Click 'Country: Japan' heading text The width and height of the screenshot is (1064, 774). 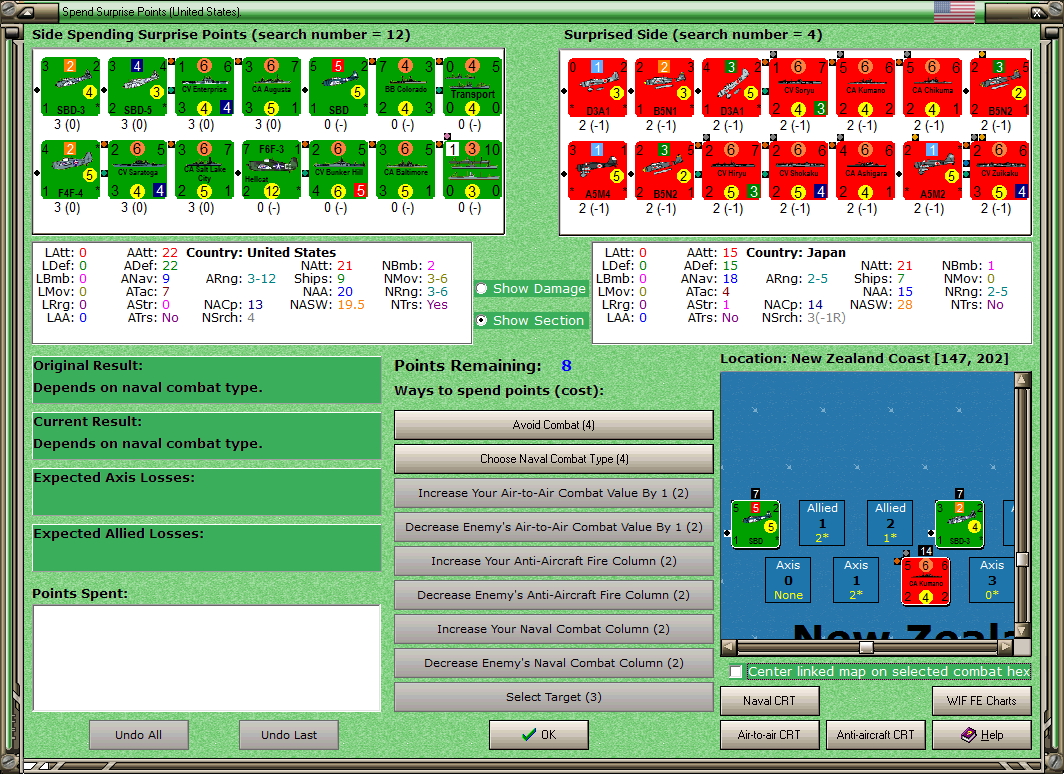click(796, 252)
